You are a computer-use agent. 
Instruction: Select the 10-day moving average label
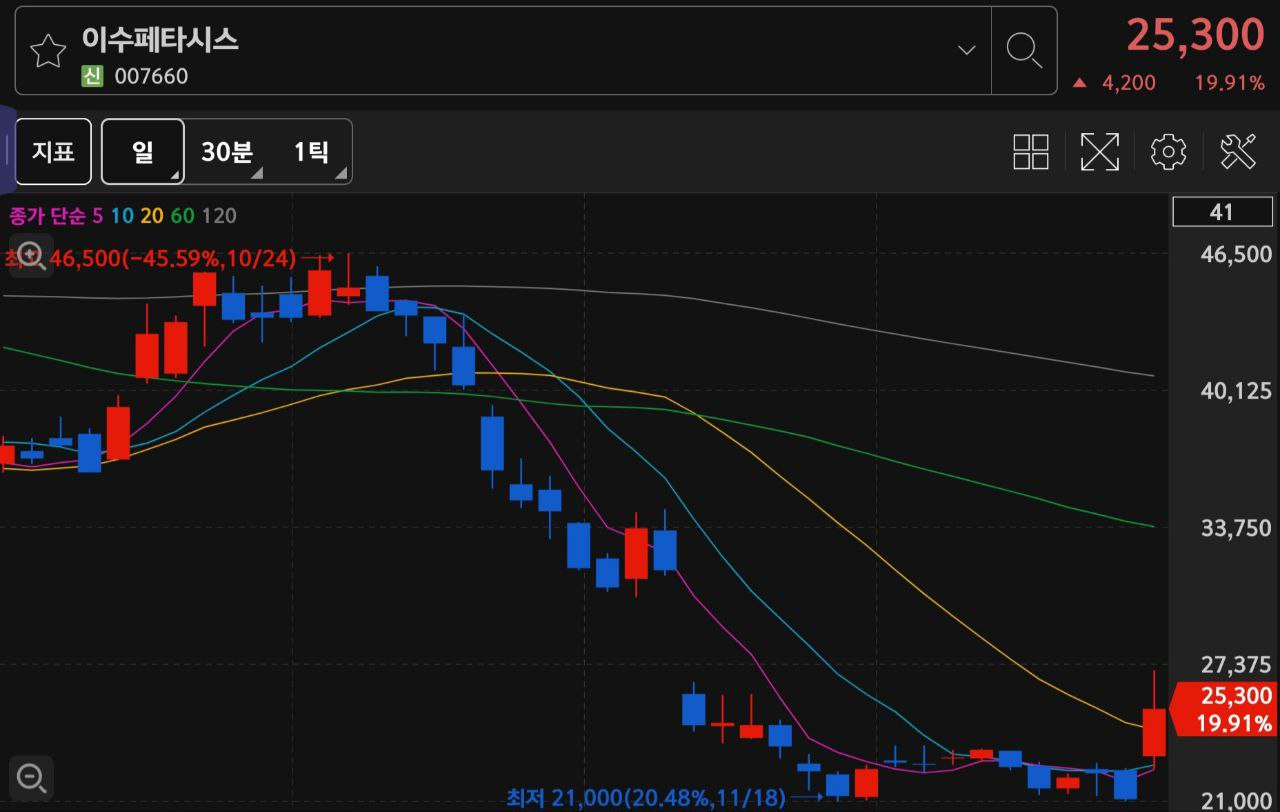point(122,215)
